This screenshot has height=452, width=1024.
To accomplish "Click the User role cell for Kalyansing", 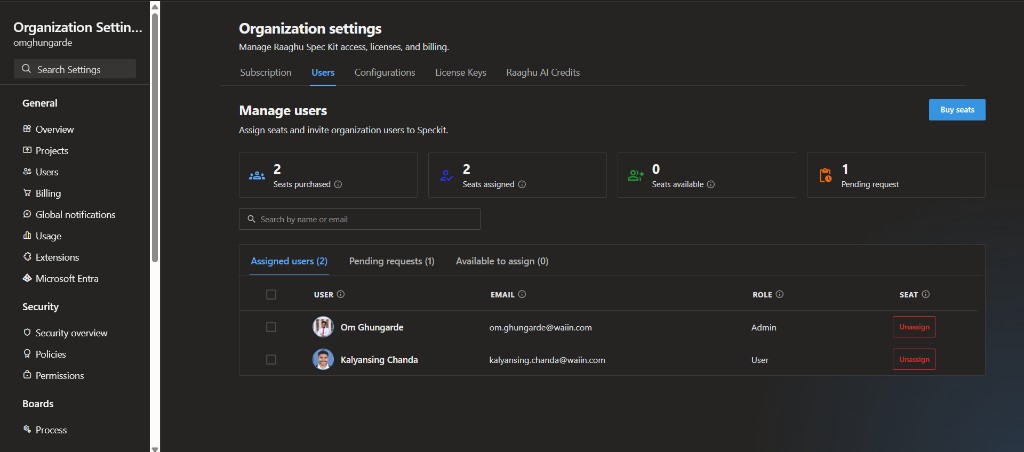I will 760,360.
